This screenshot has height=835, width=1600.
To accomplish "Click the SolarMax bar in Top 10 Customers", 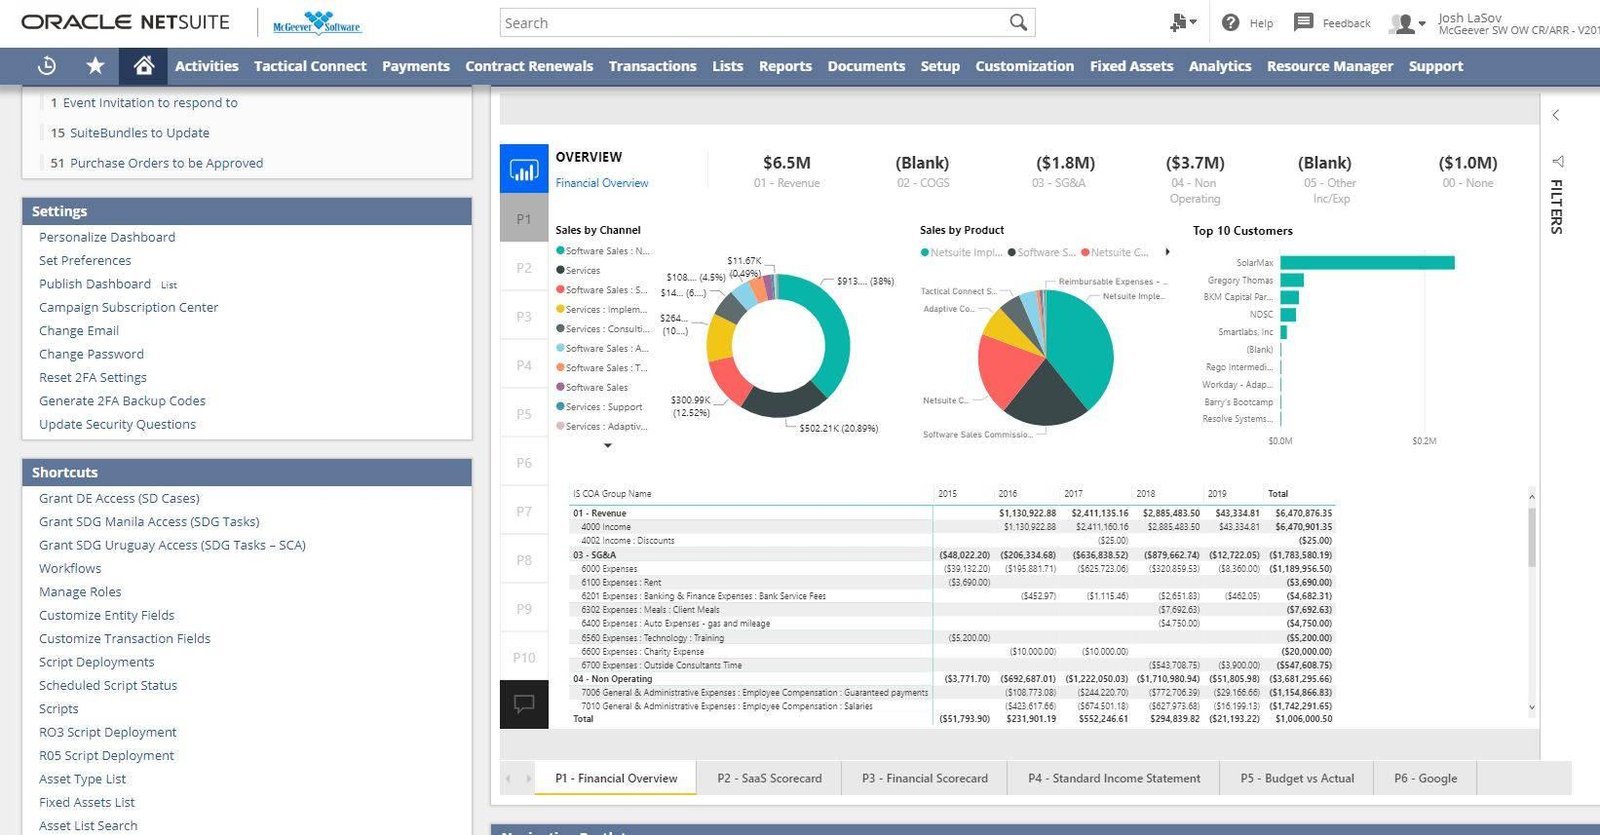I will (x=1367, y=262).
